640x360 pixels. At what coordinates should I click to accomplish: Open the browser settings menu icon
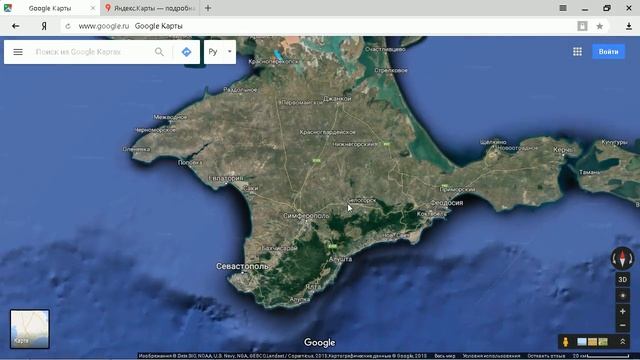(563, 8)
